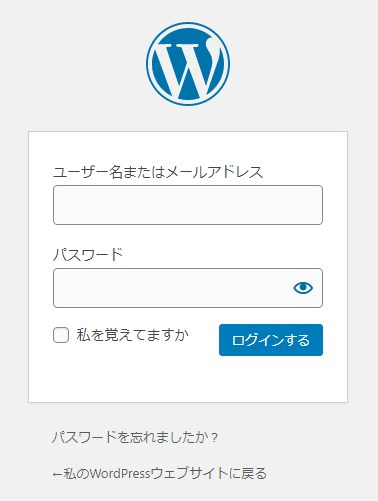This screenshot has width=378, height=501.
Task: Enable the remember-me checkbox beside ログインする
Action: [61, 335]
